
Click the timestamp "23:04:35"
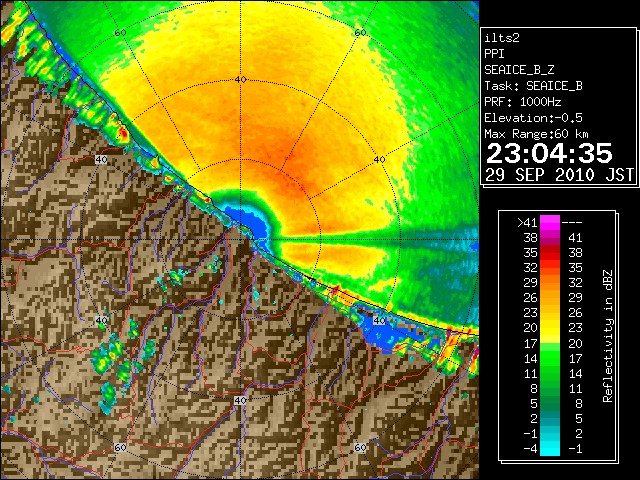[x=549, y=153]
